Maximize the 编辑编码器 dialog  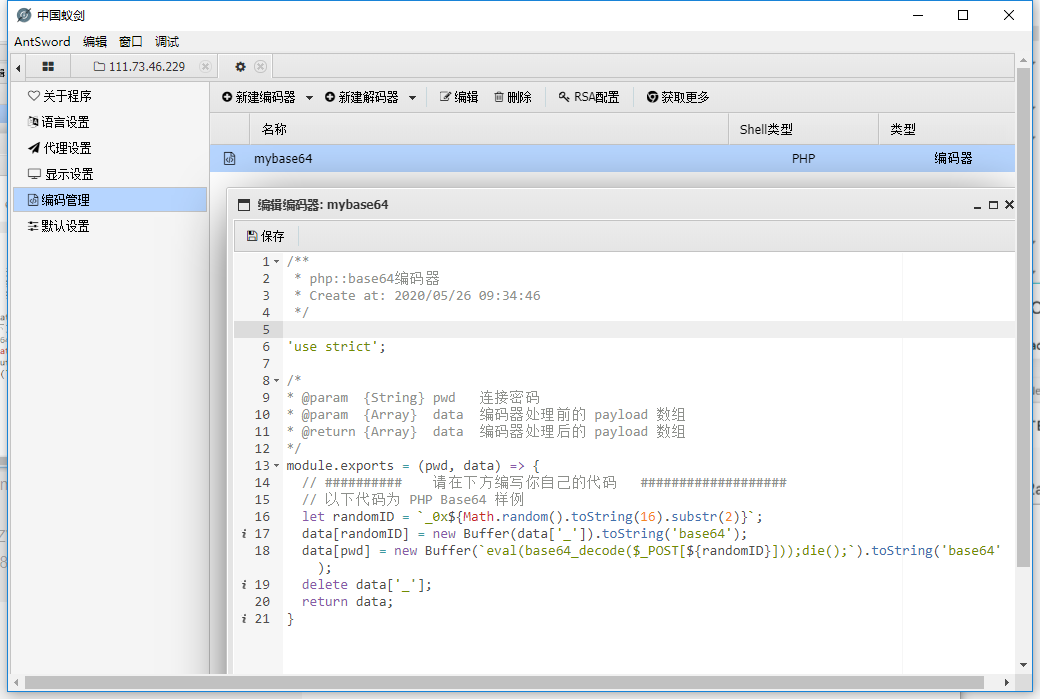point(993,205)
